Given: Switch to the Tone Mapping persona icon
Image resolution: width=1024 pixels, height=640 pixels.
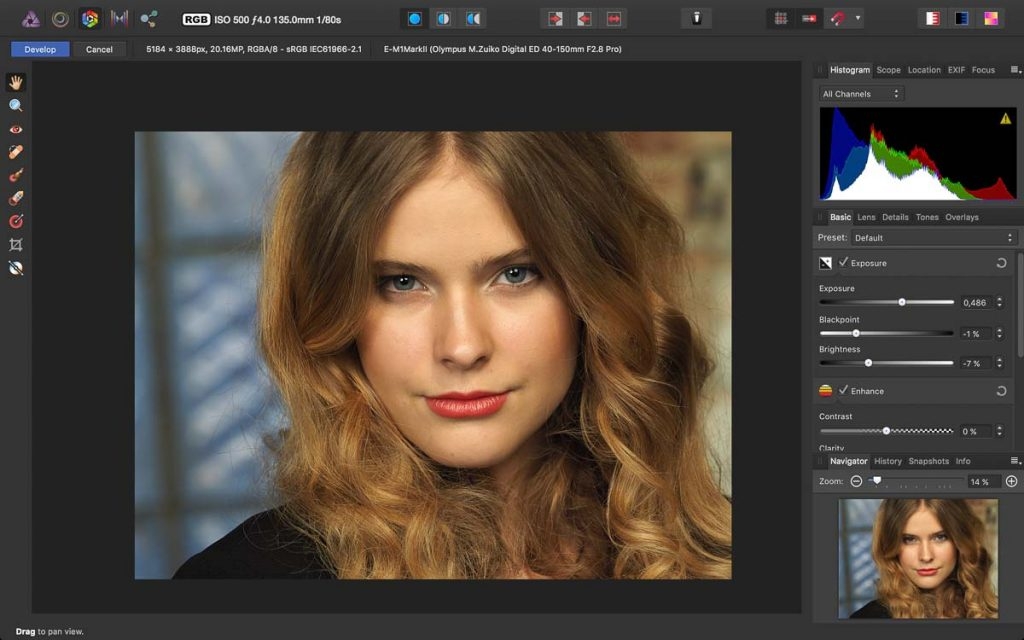Looking at the screenshot, I should pyautogui.click(x=120, y=18).
